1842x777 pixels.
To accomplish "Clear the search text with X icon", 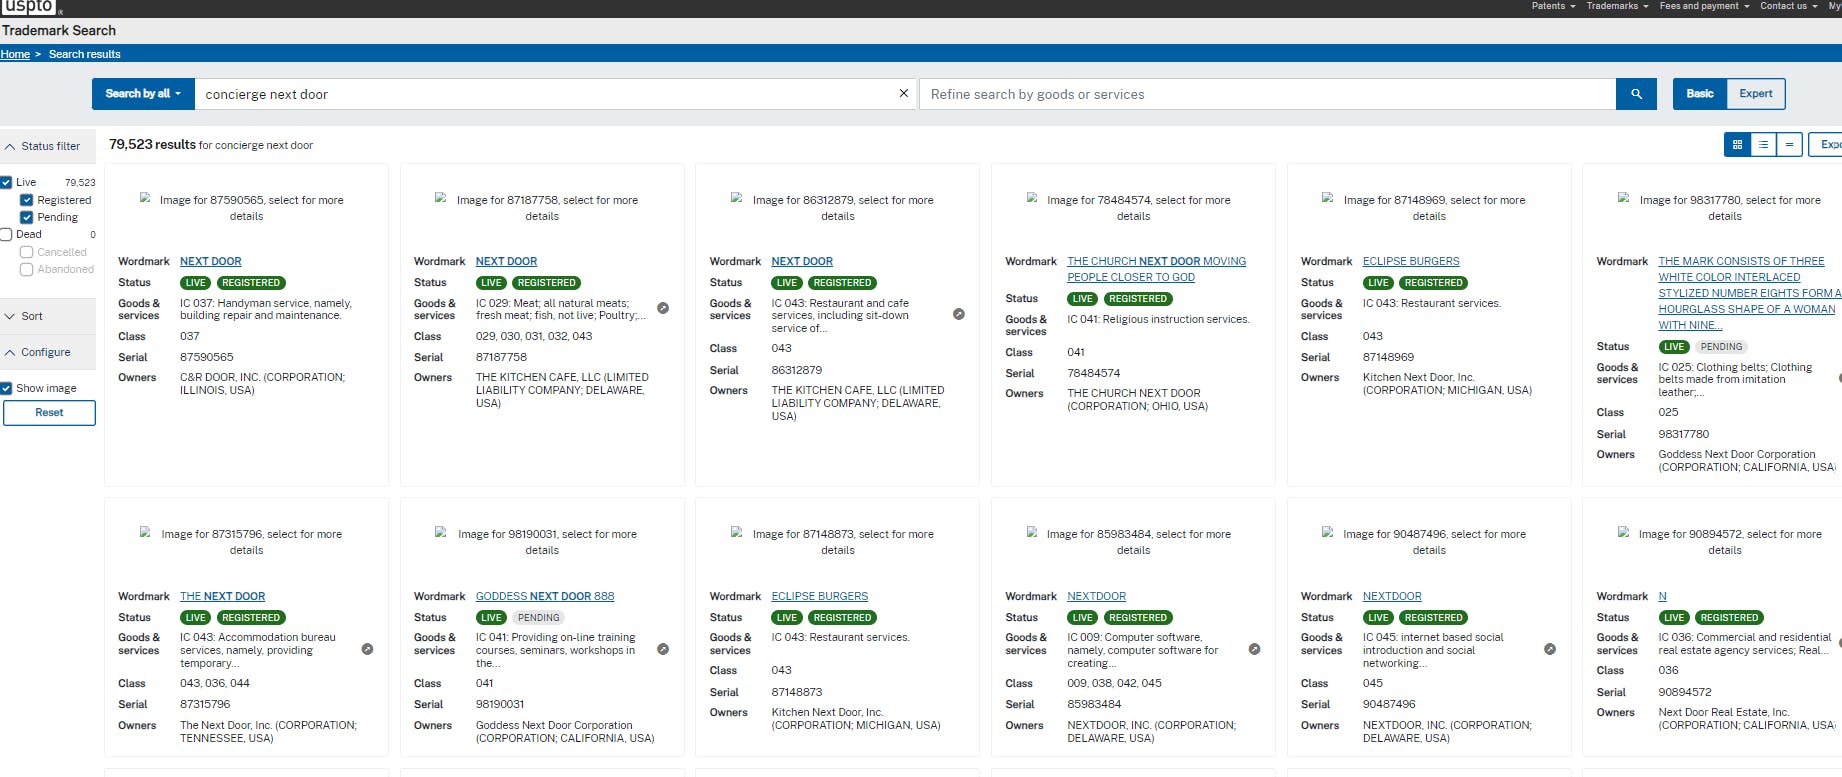I will pyautogui.click(x=904, y=93).
